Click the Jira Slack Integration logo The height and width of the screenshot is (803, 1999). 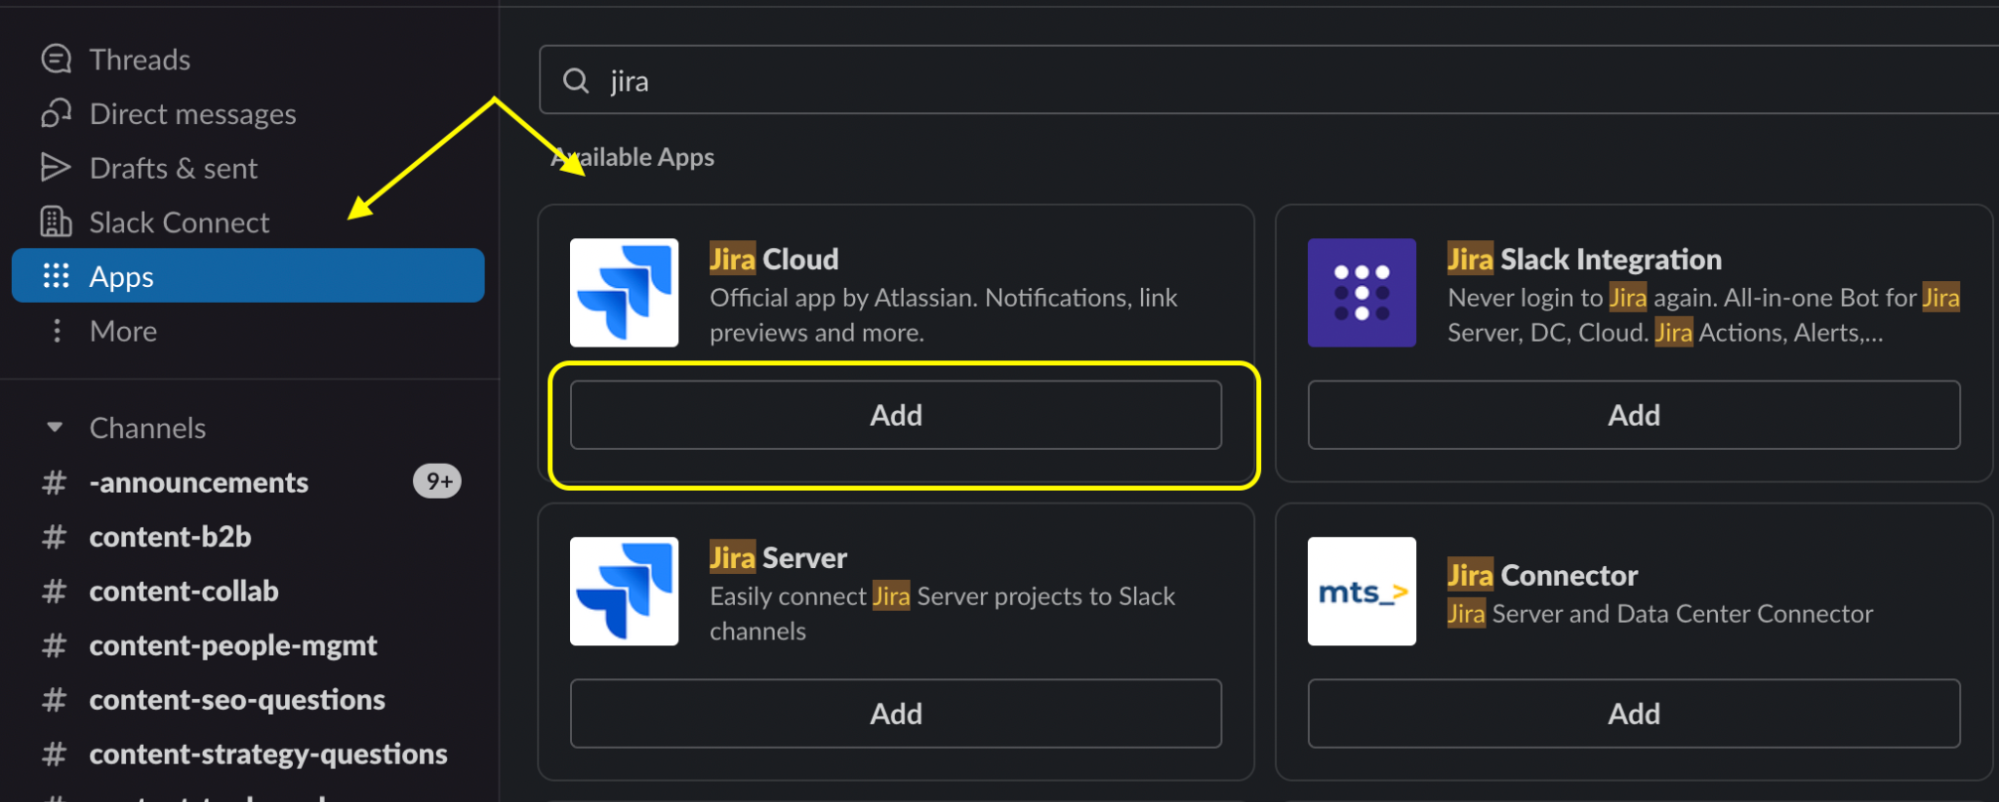pos(1362,293)
